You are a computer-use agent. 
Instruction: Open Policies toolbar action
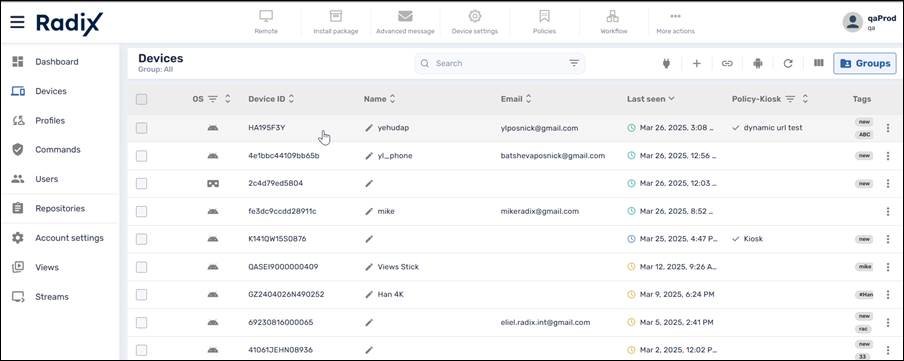pos(544,22)
